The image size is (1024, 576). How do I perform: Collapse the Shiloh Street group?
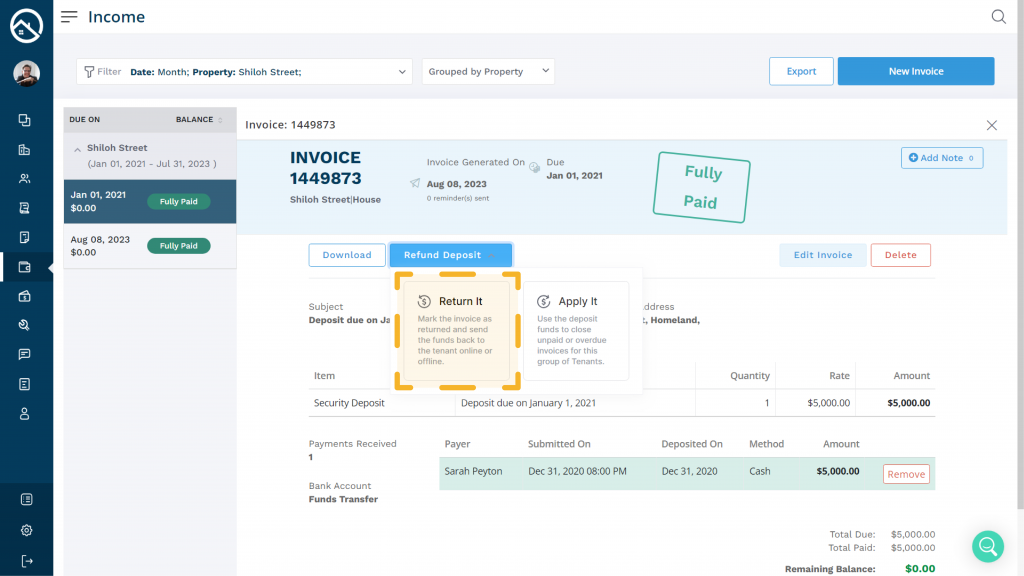point(77,148)
